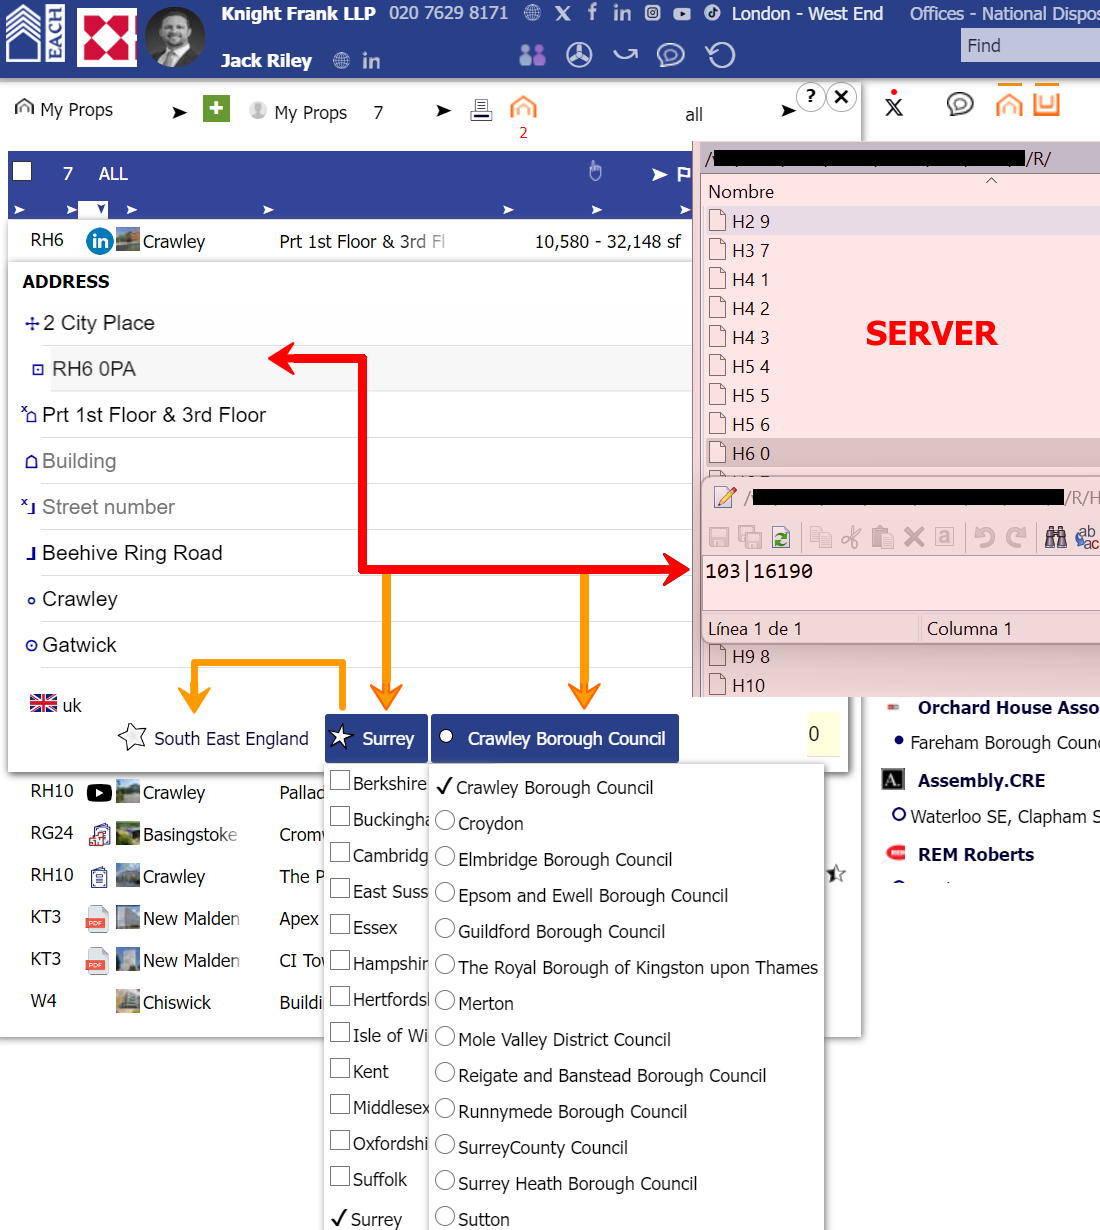Click the X (Twitter) icon in header
This screenshot has width=1100, height=1230.
[x=563, y=13]
